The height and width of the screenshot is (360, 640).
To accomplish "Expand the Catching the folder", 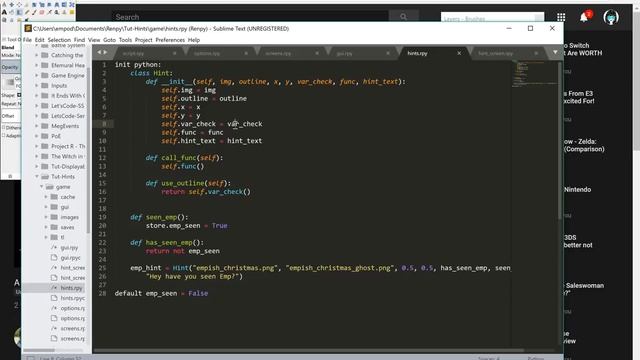I will point(37,55).
